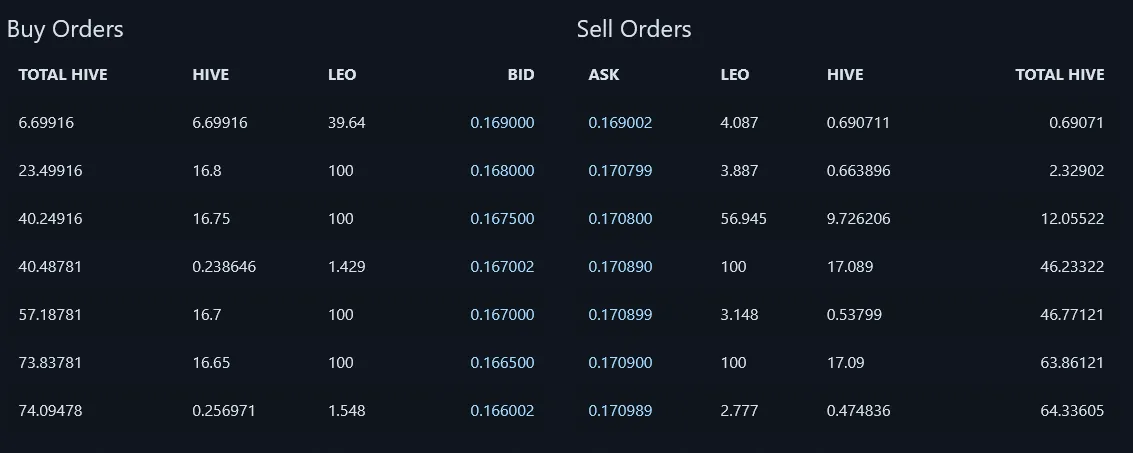The height and width of the screenshot is (453, 1133).
Task: Click the BID column header
Action: click(x=521, y=74)
